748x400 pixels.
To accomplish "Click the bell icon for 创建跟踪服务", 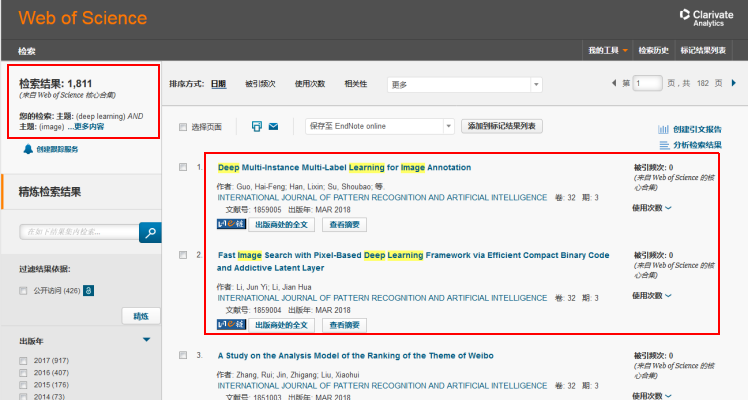I will (x=28, y=149).
